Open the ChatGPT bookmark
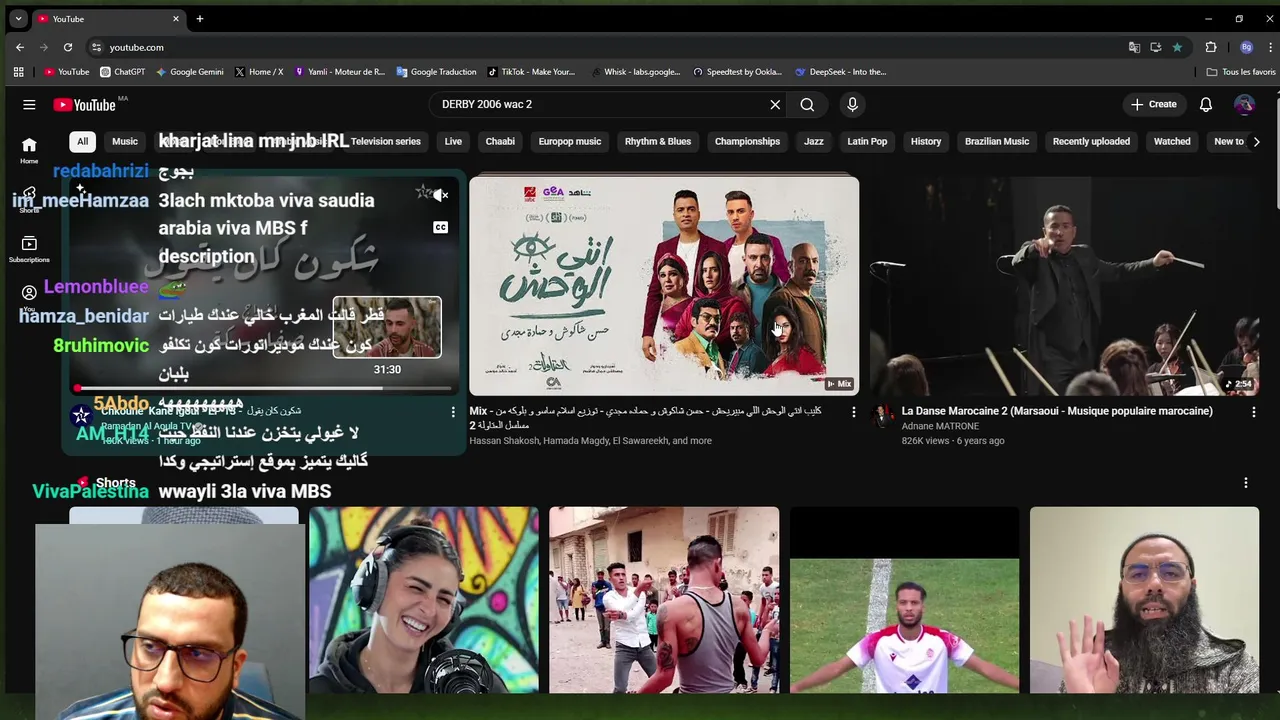 [123, 72]
